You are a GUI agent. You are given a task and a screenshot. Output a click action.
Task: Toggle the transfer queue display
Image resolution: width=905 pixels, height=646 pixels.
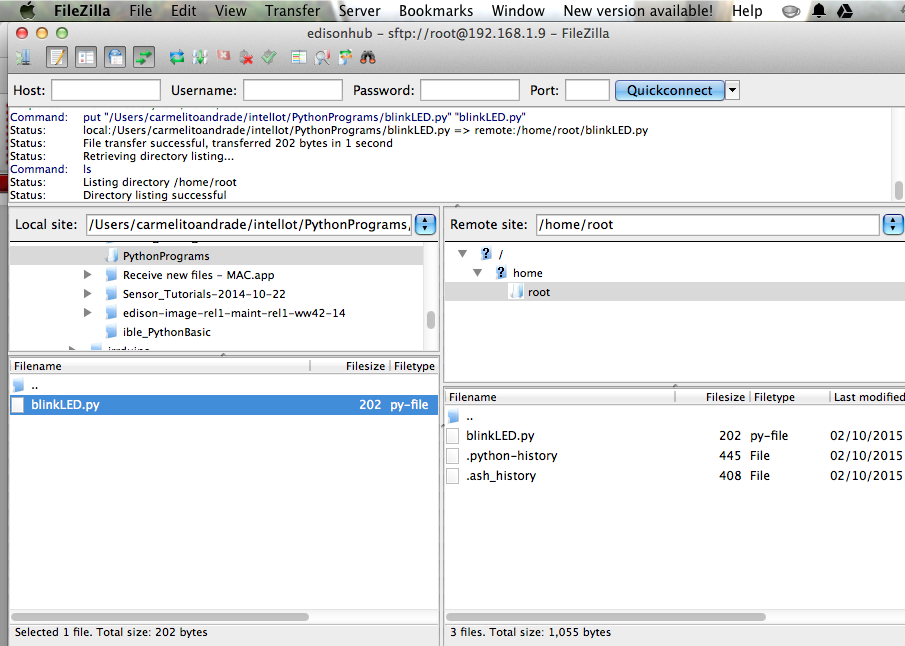tap(144, 57)
